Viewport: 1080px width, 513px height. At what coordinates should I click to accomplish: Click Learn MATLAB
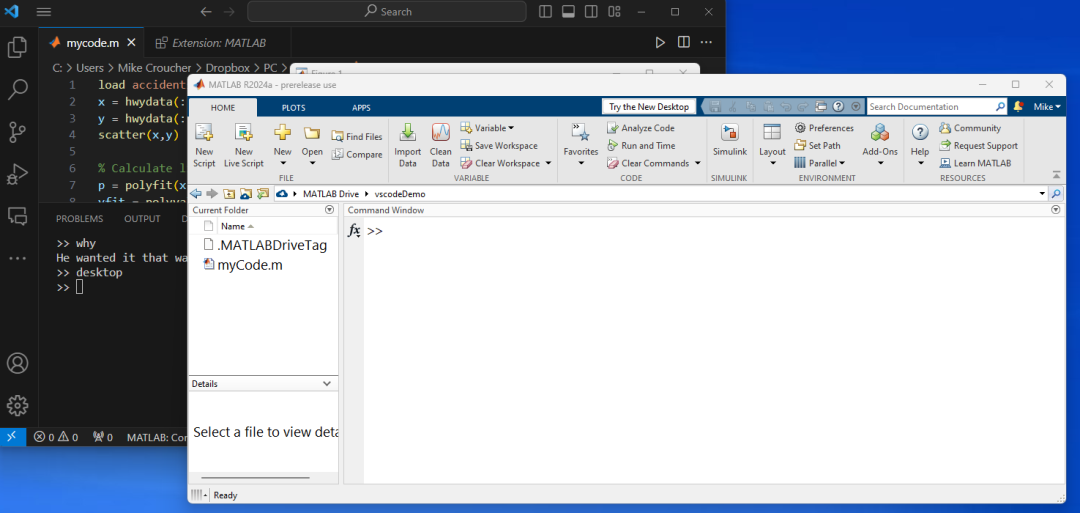pyautogui.click(x=975, y=163)
